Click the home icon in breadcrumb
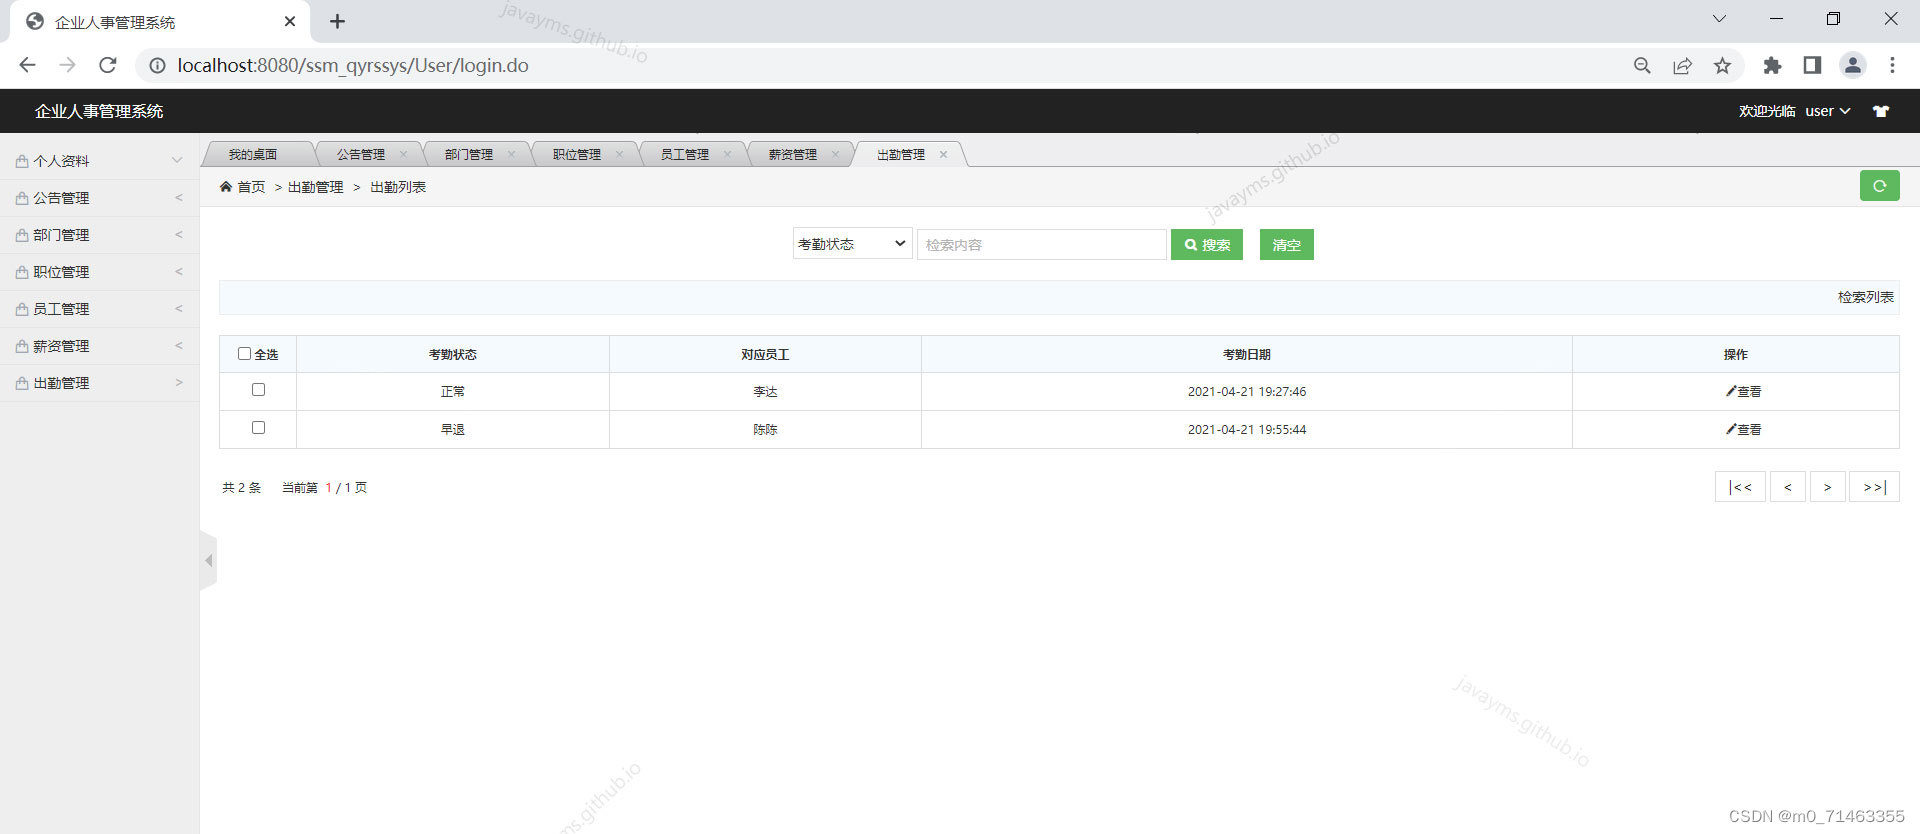 coord(226,187)
